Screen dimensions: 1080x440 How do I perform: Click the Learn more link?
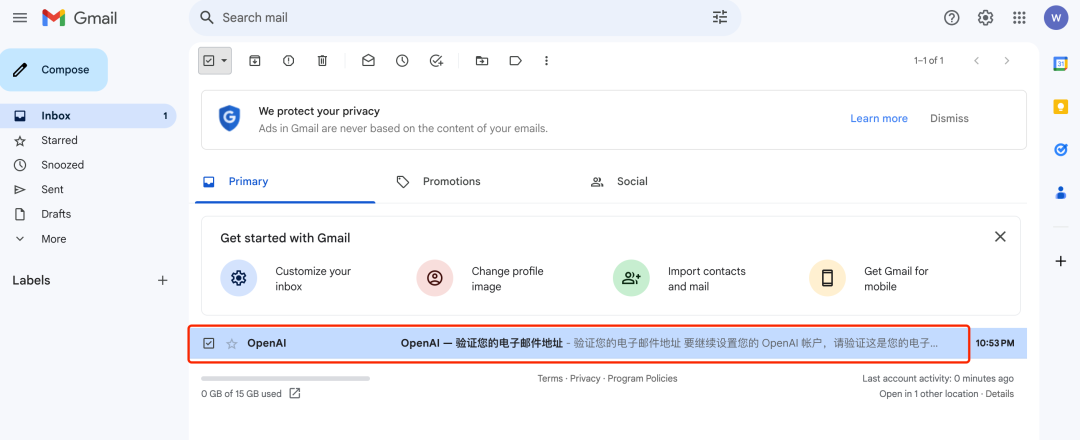(879, 119)
